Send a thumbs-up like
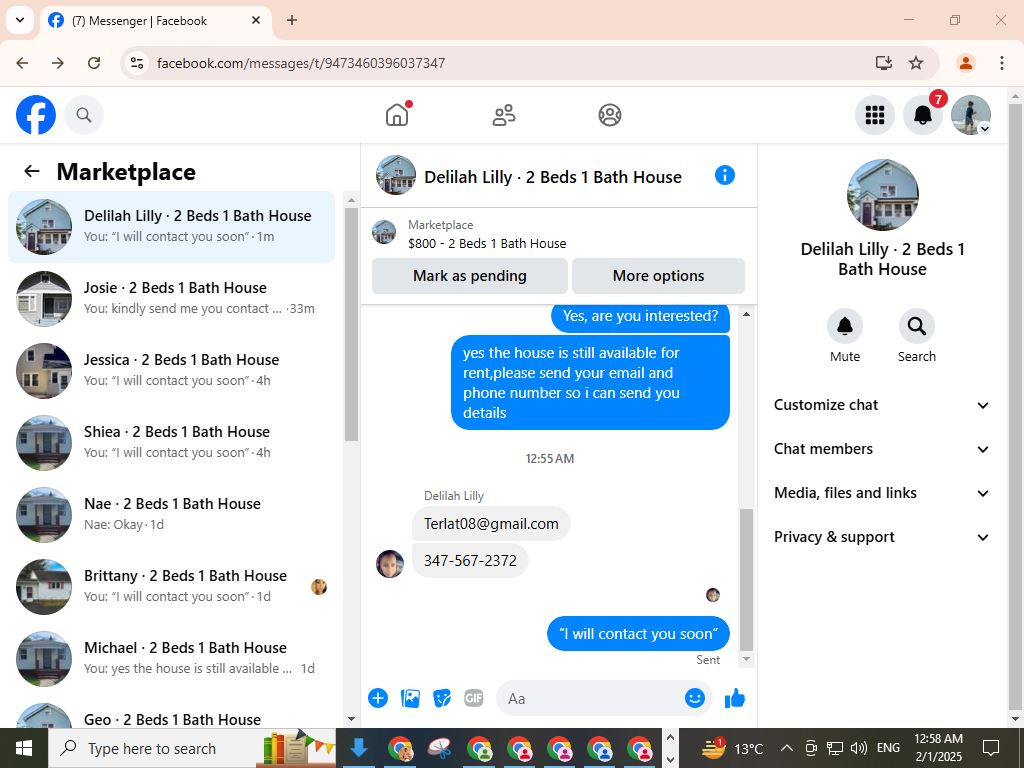Screen dimensions: 1024x768 point(735,698)
